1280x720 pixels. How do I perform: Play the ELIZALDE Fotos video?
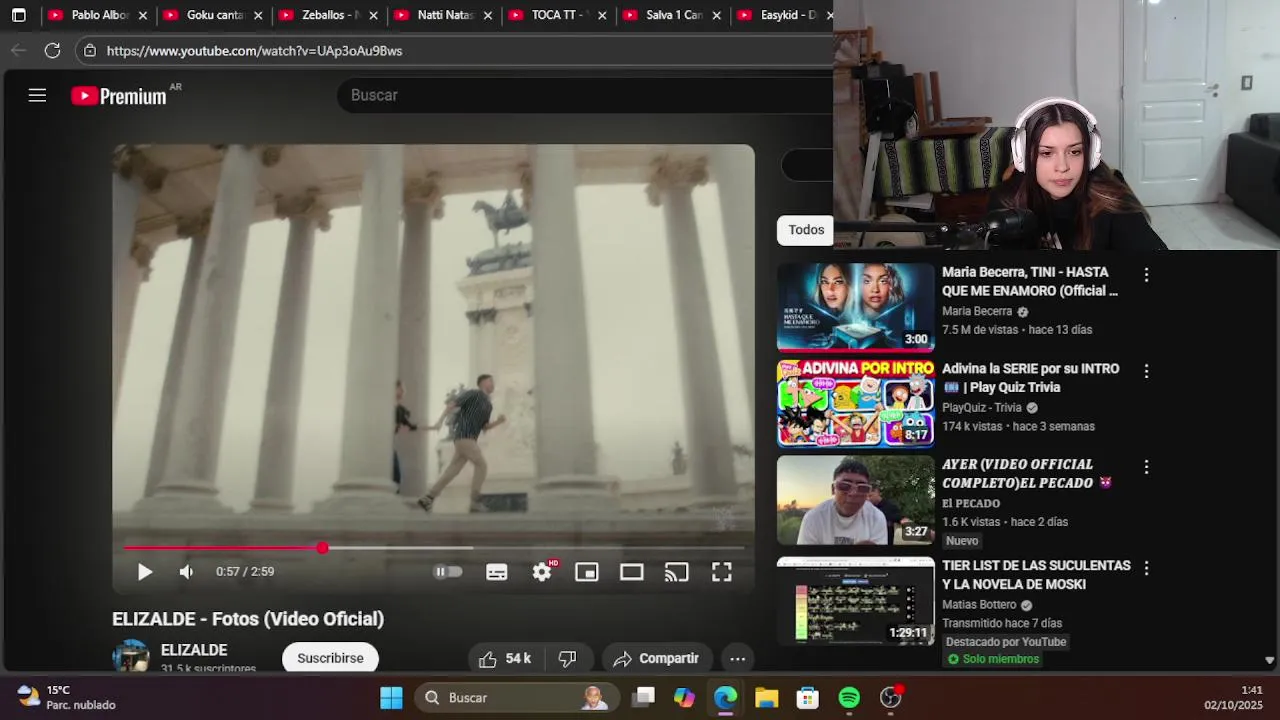(x=145, y=572)
